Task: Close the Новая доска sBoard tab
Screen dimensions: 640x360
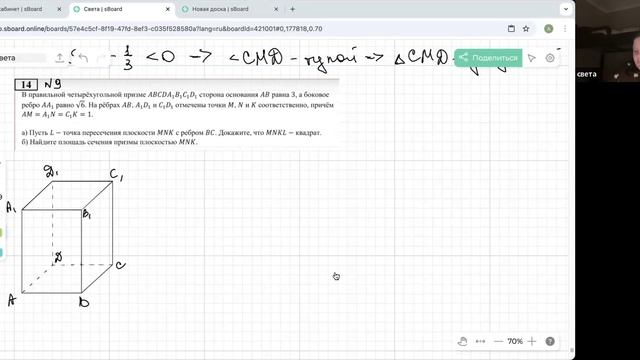Action: (x=276, y=9)
